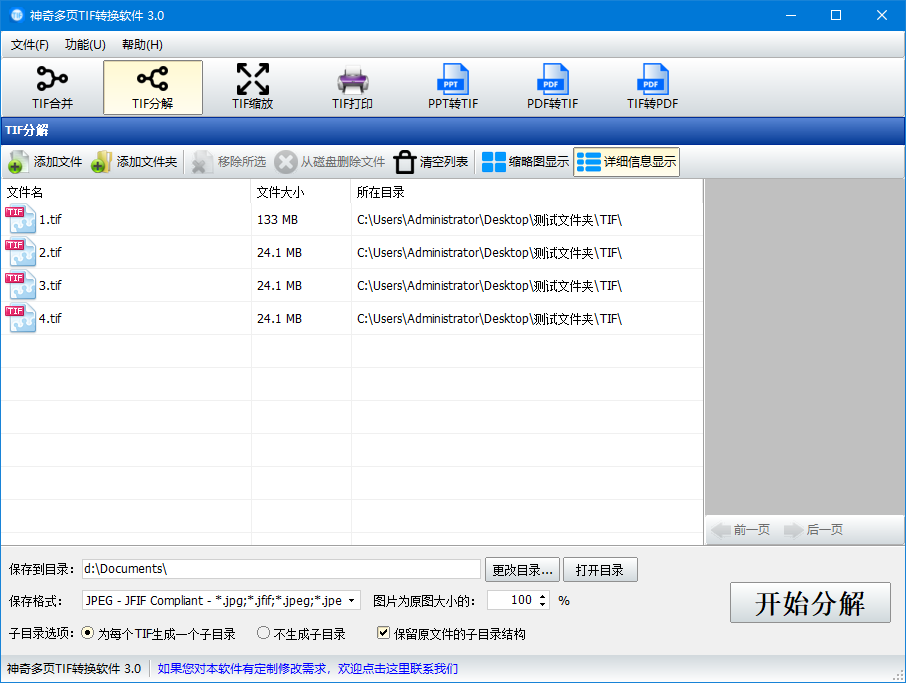Click the 133 MB size cell
Screen dimensions: 906x683
tap(277, 220)
